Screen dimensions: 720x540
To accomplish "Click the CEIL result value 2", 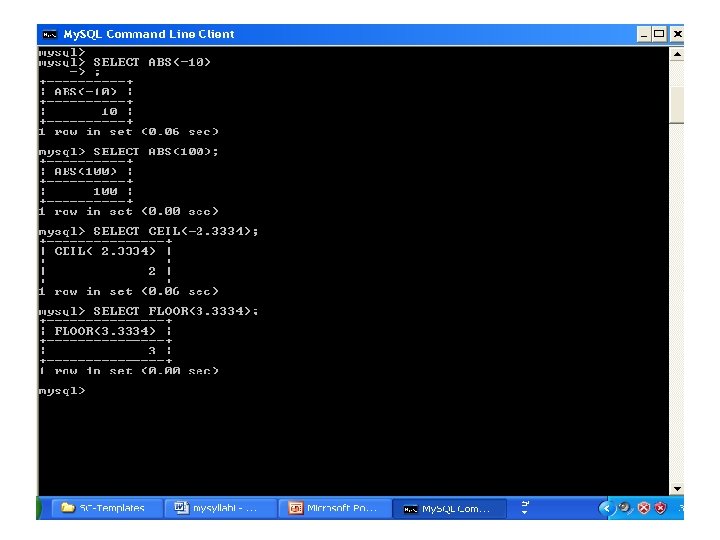I will [152, 271].
